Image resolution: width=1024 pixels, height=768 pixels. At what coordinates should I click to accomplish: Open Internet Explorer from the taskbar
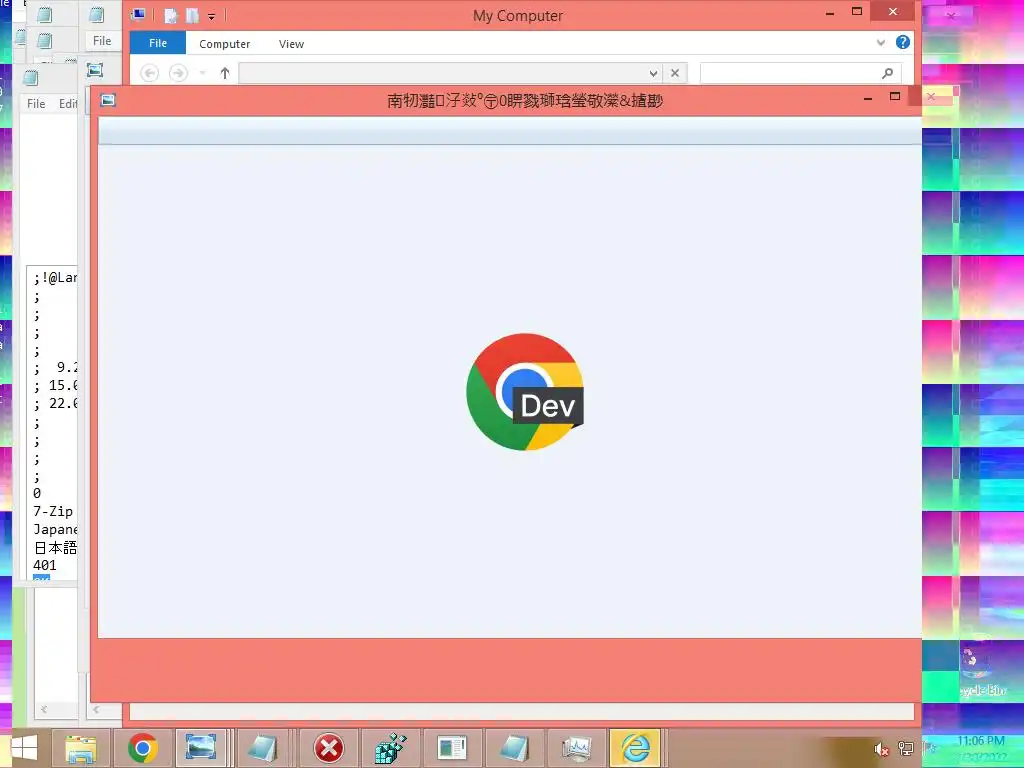pyautogui.click(x=635, y=748)
